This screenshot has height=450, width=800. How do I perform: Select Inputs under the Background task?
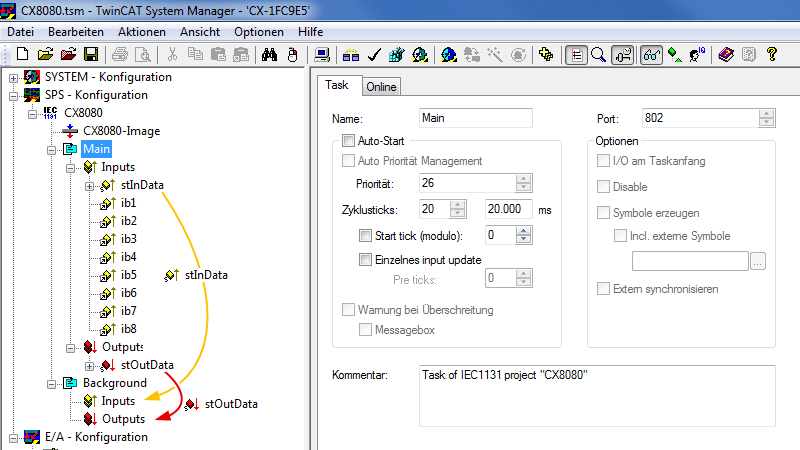[x=118, y=401]
